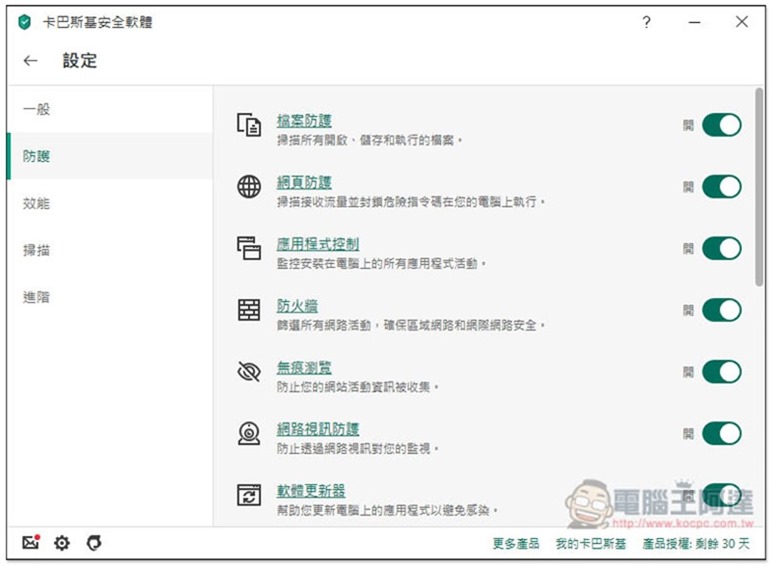
Task: Open settings with the gear icon
Action: pos(62,543)
